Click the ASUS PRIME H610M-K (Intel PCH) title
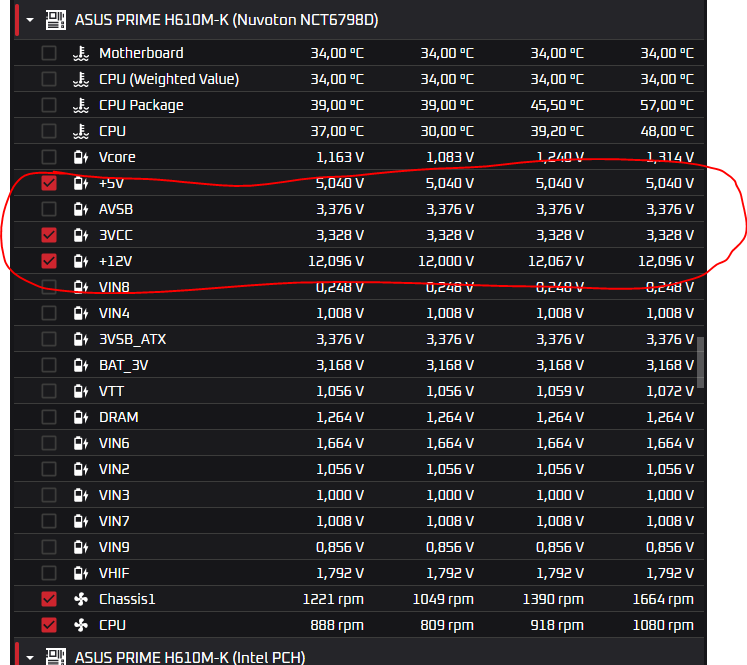 tap(190, 657)
